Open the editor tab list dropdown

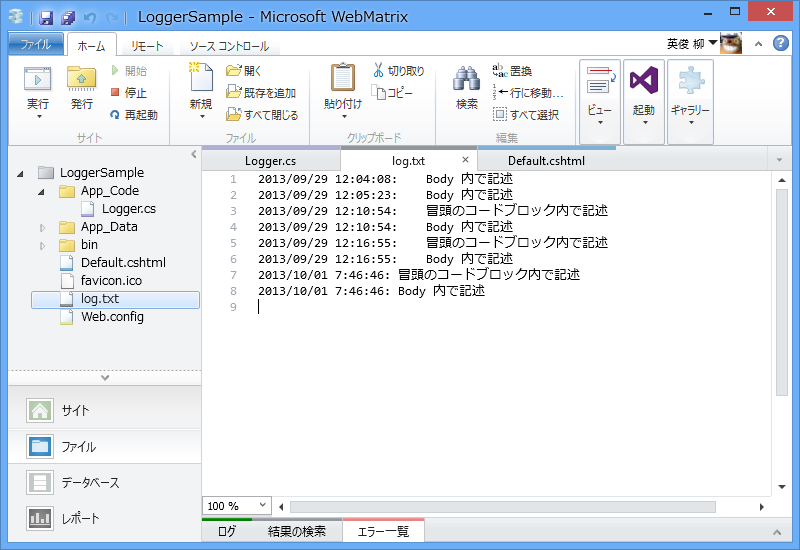click(x=779, y=160)
